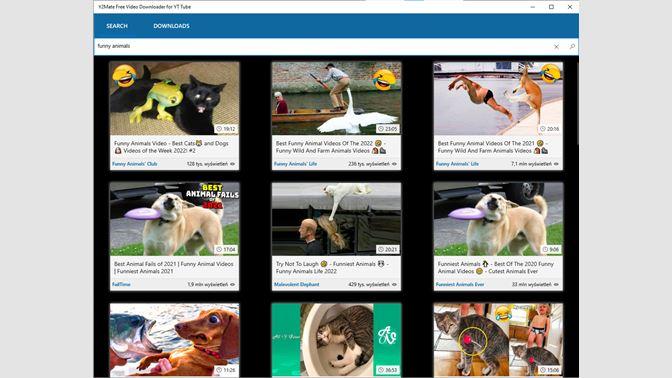The height and width of the screenshot is (378, 672).
Task: Click the 15:06 duration clock badge
Action: tap(549, 370)
